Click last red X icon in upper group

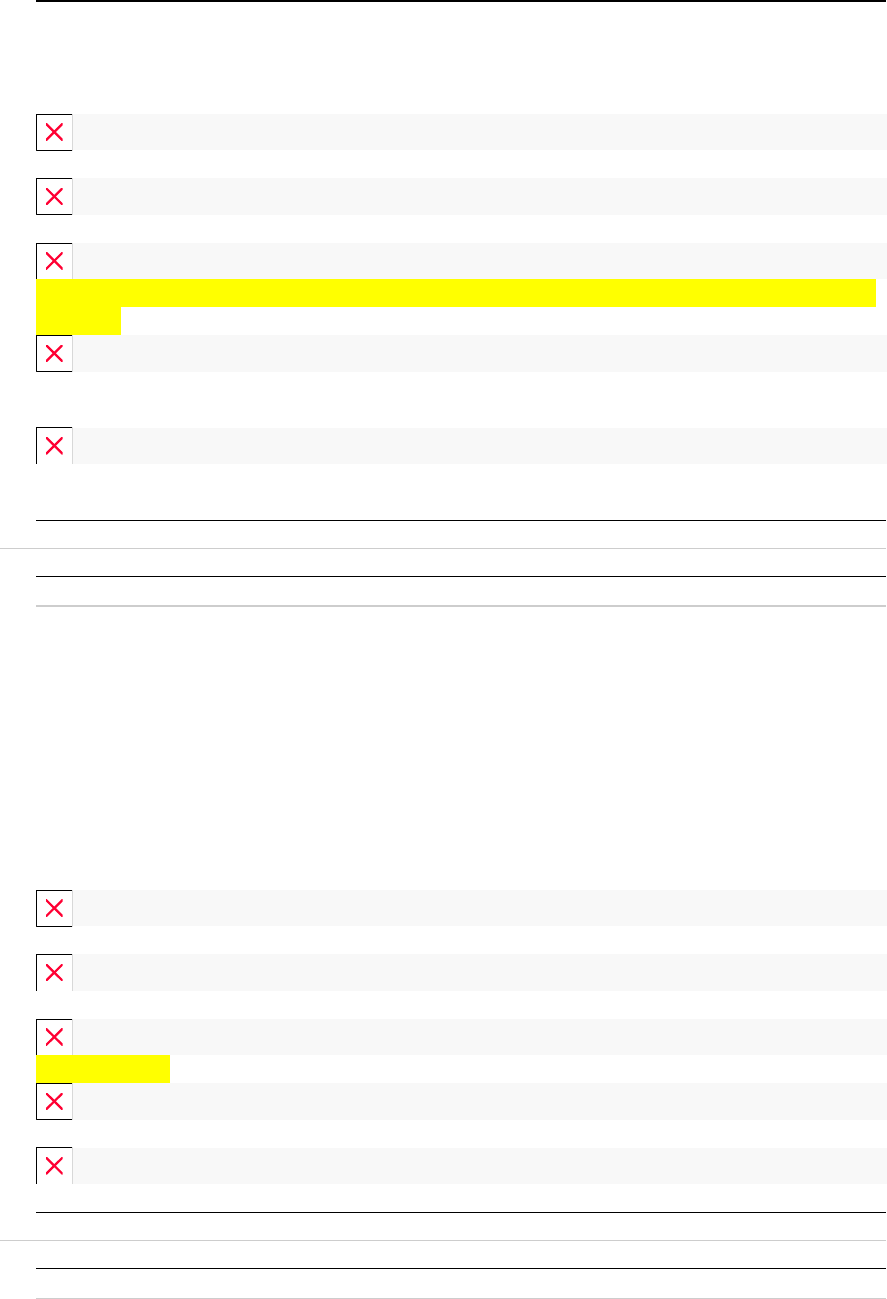[54, 446]
